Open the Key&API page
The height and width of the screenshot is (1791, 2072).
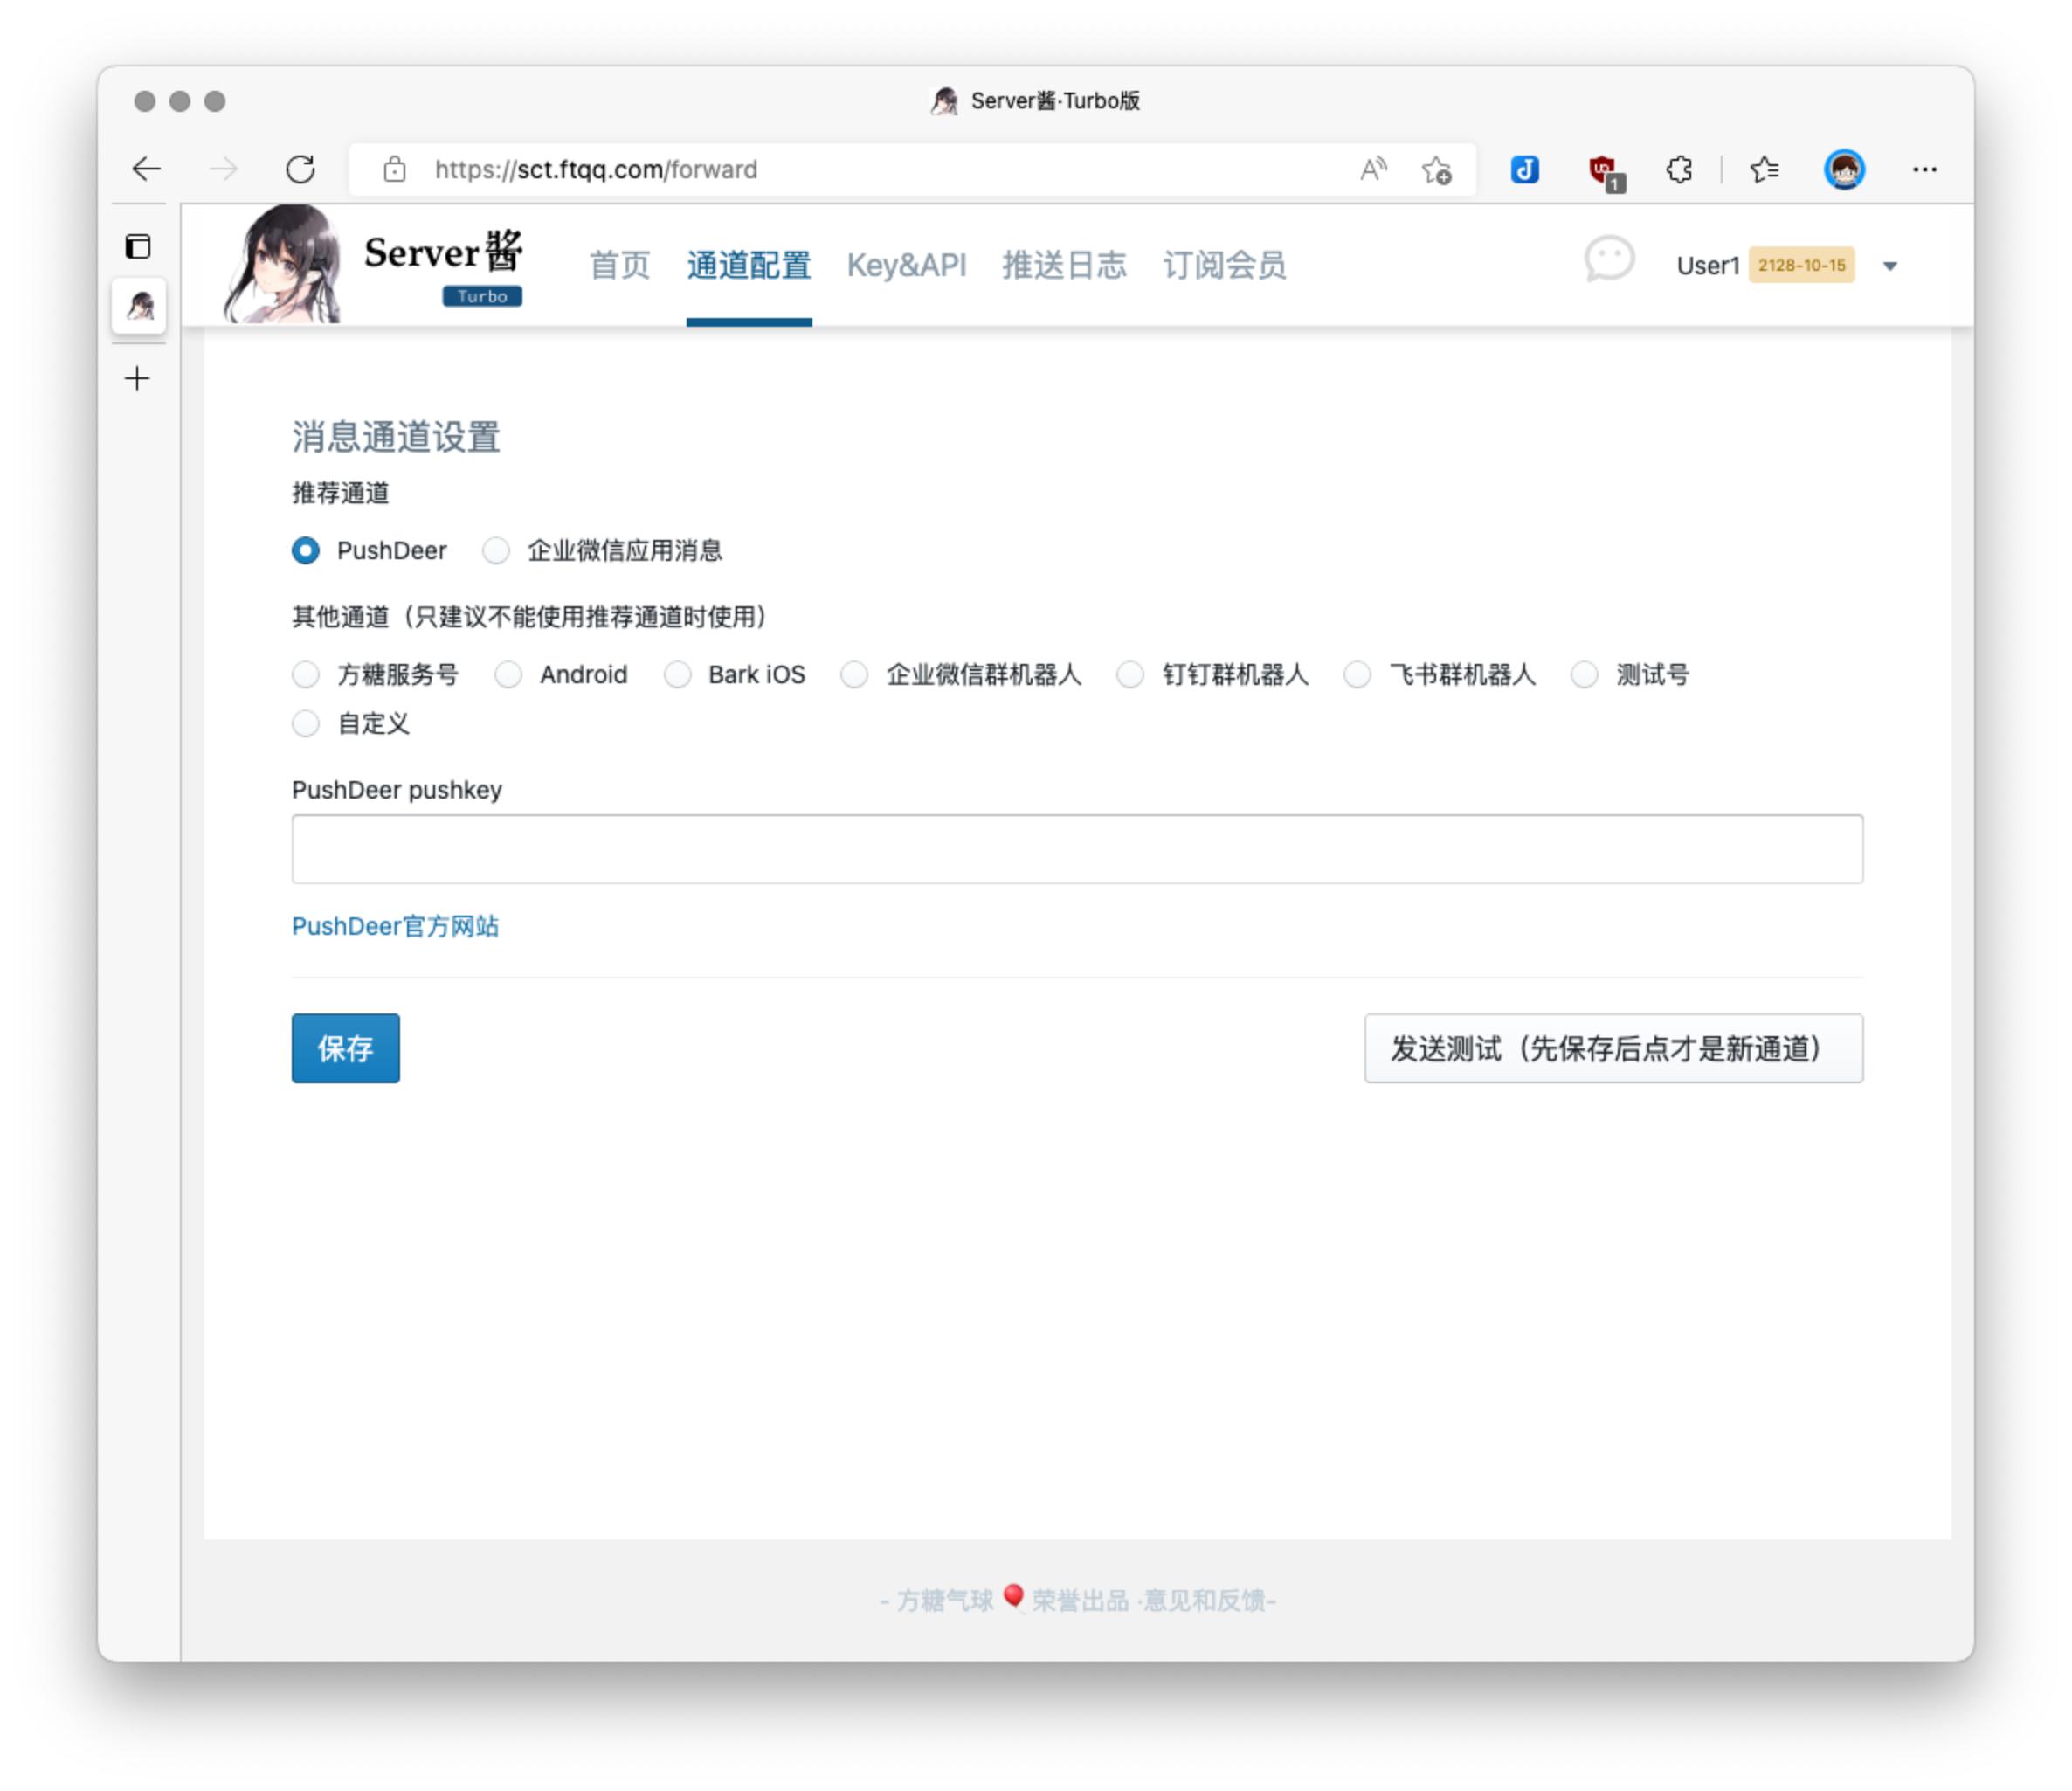click(906, 264)
